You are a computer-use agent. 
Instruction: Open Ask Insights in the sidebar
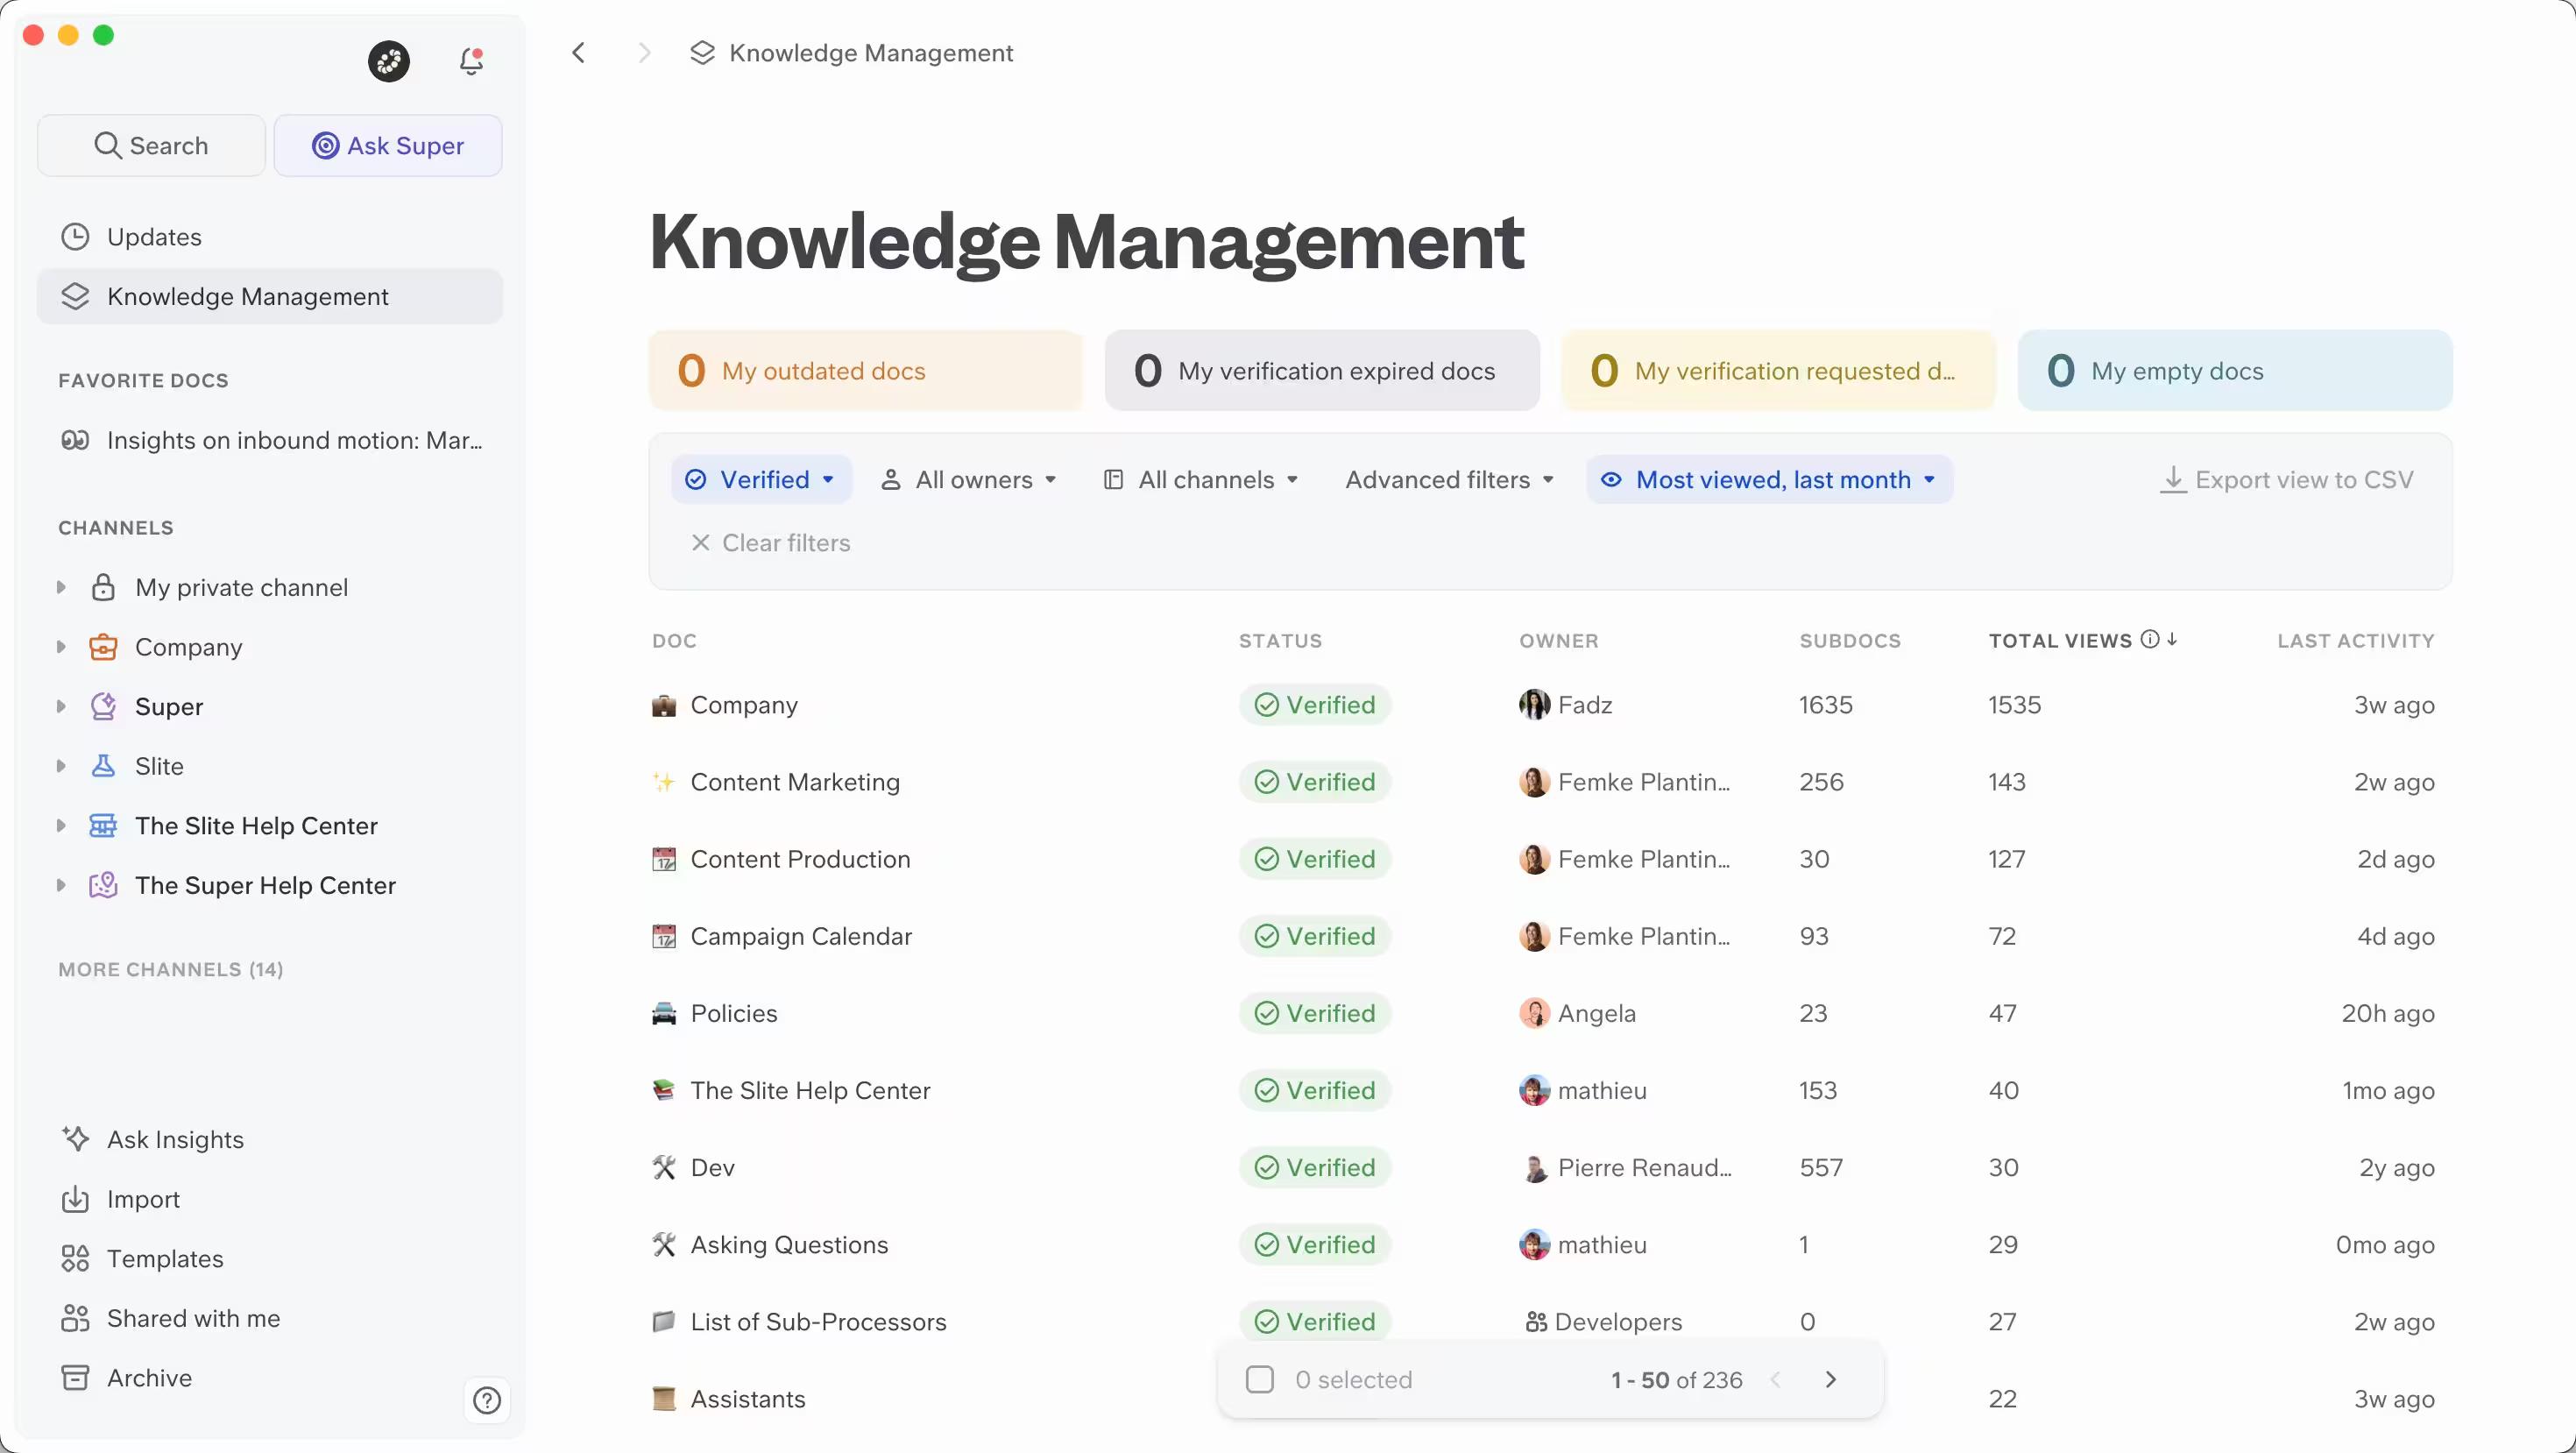click(270, 1139)
